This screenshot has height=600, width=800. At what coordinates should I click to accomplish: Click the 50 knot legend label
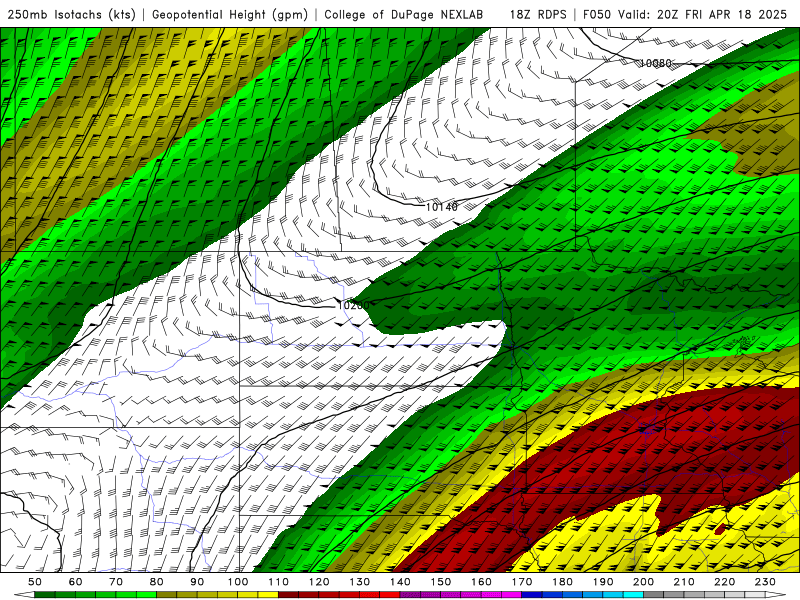coord(35,582)
